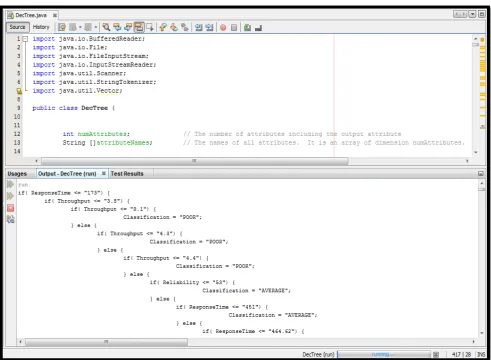Click the lightbulb hint on line 7
The width and height of the screenshot is (491, 360).
19,91
